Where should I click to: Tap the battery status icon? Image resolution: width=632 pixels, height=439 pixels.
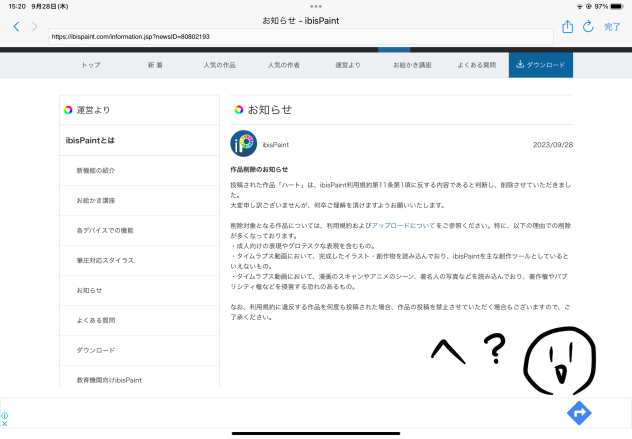pos(617,6)
